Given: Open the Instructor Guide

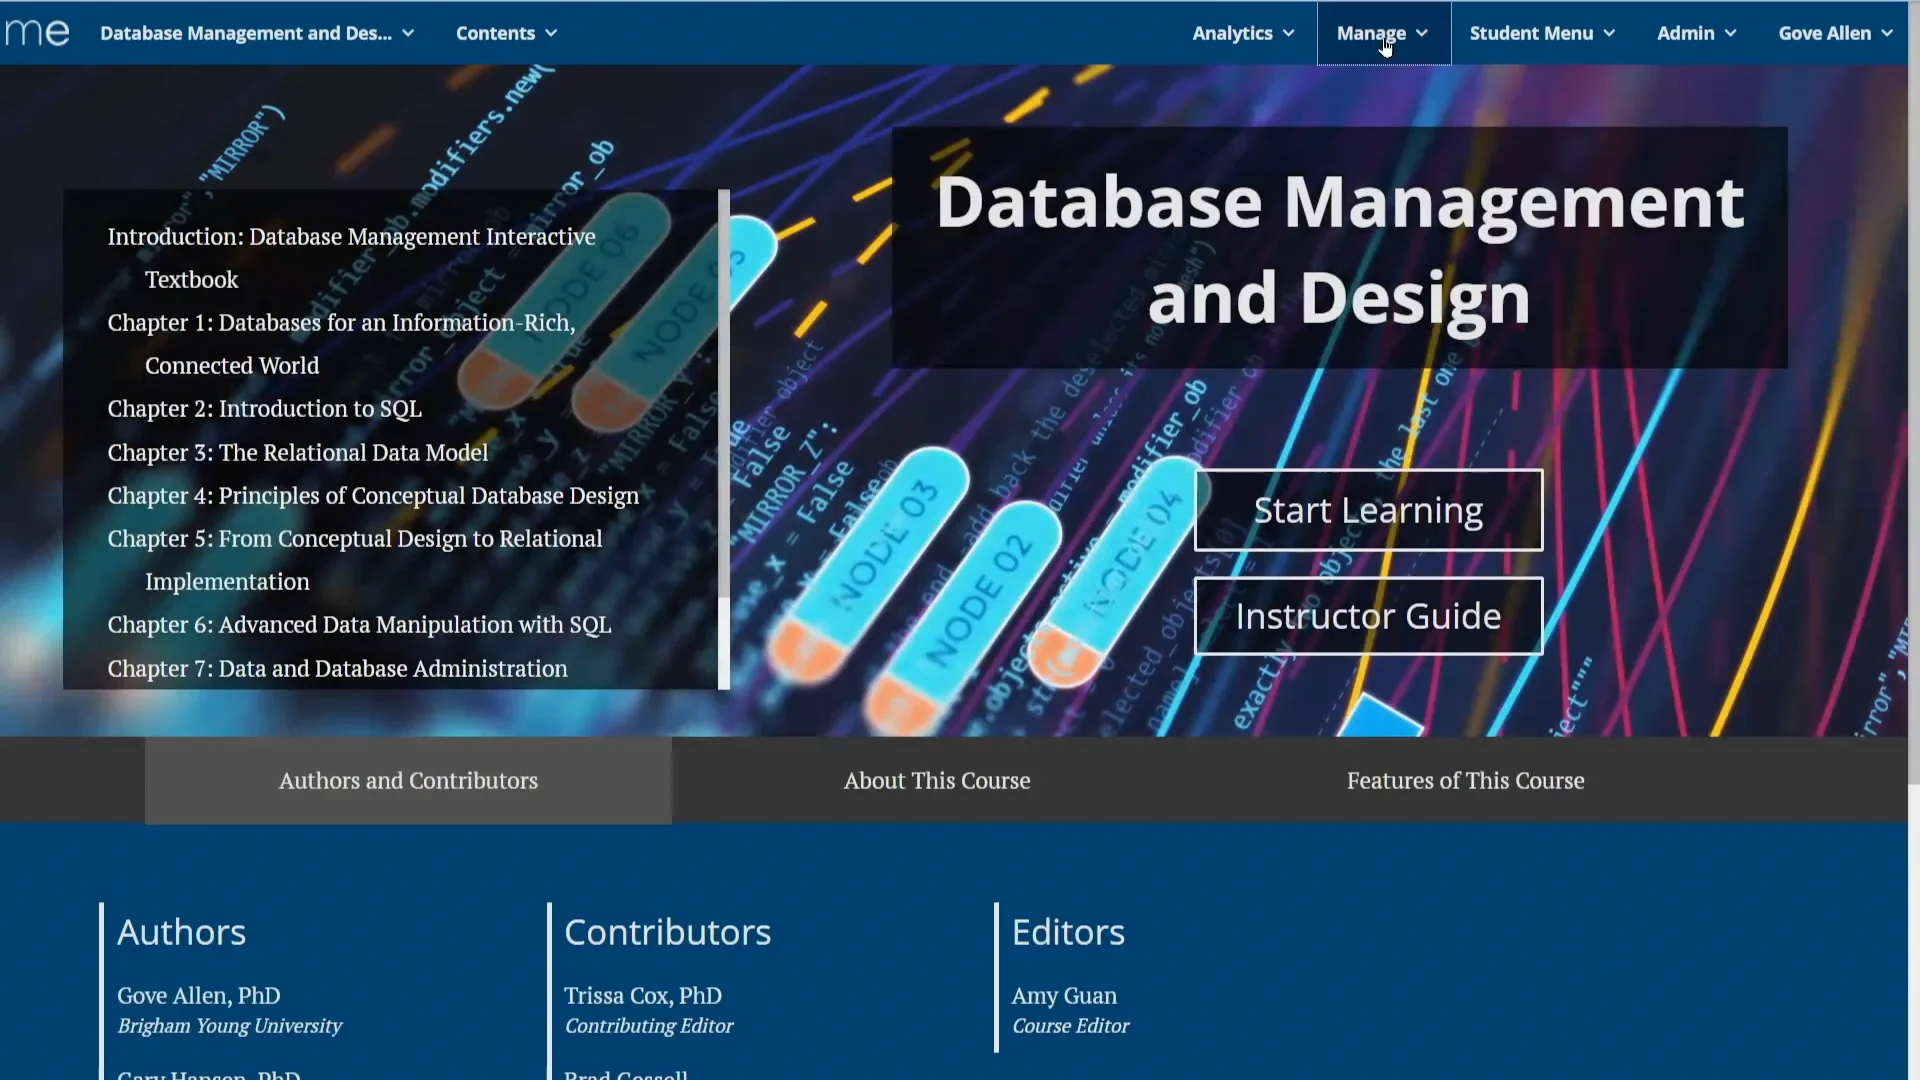Looking at the screenshot, I should click(x=1368, y=616).
